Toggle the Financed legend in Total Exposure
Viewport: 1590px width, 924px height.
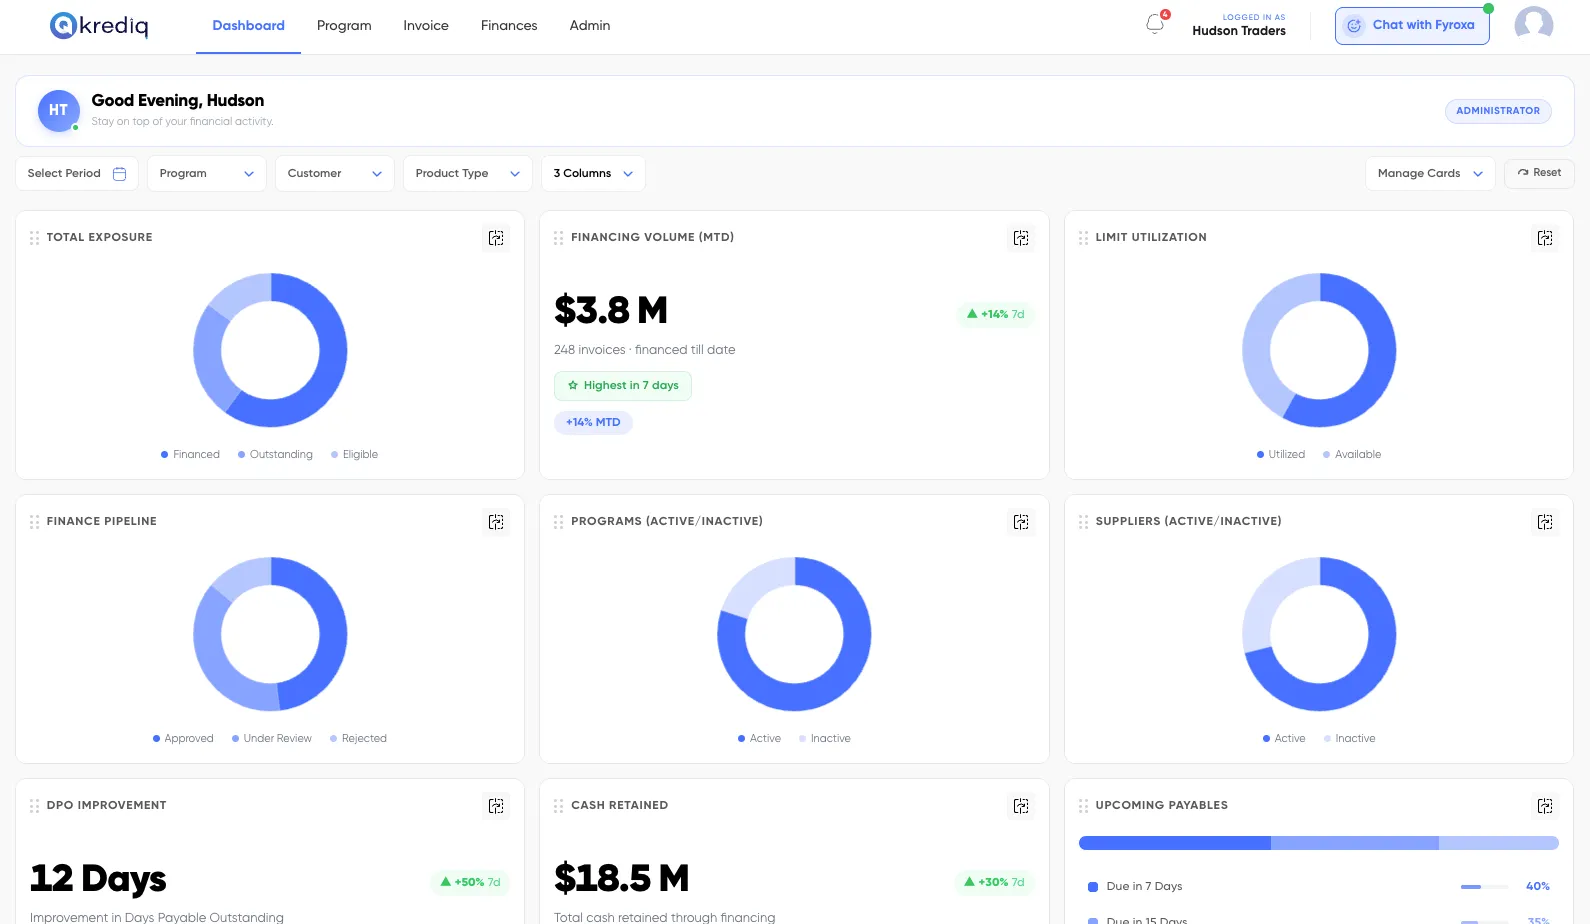tap(190, 454)
